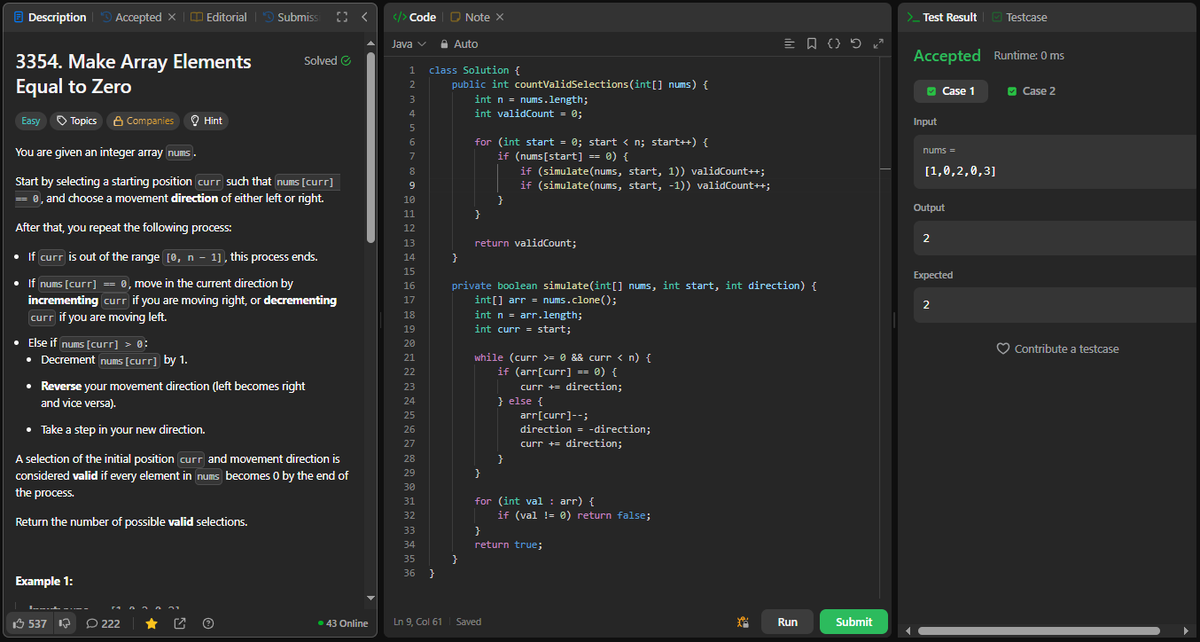This screenshot has width=1200, height=642.
Task: Click the description scrollbar down arrow
Action: pyautogui.click(x=372, y=598)
